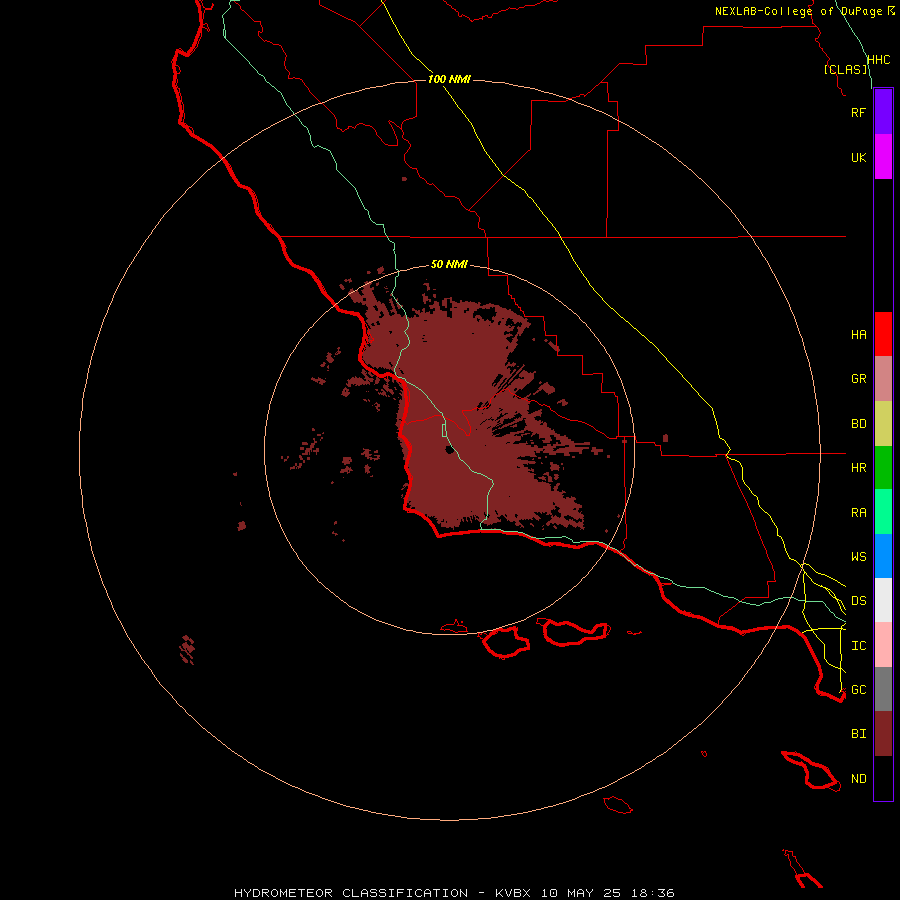Click the HA red color swatch
This screenshot has width=900, height=900.
coord(883,334)
